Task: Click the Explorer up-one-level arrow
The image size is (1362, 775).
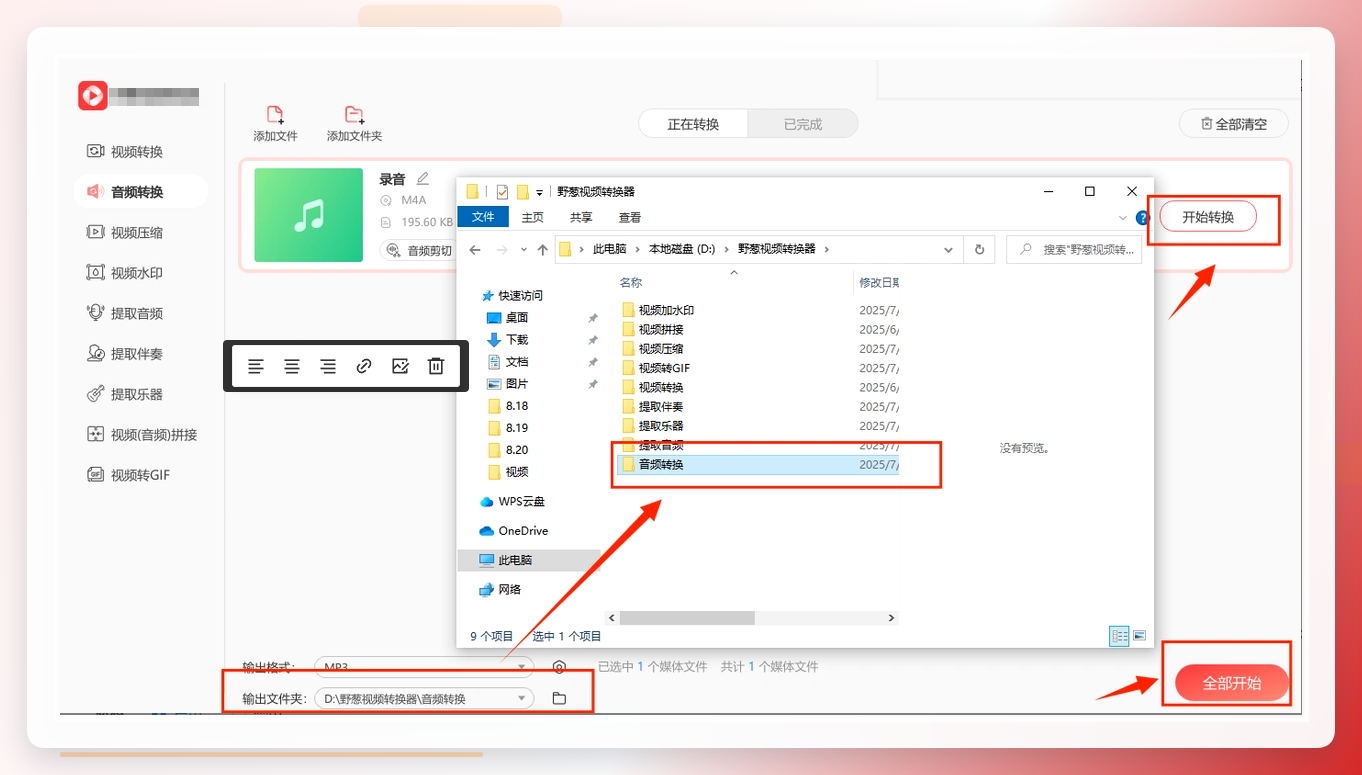Action: [542, 249]
